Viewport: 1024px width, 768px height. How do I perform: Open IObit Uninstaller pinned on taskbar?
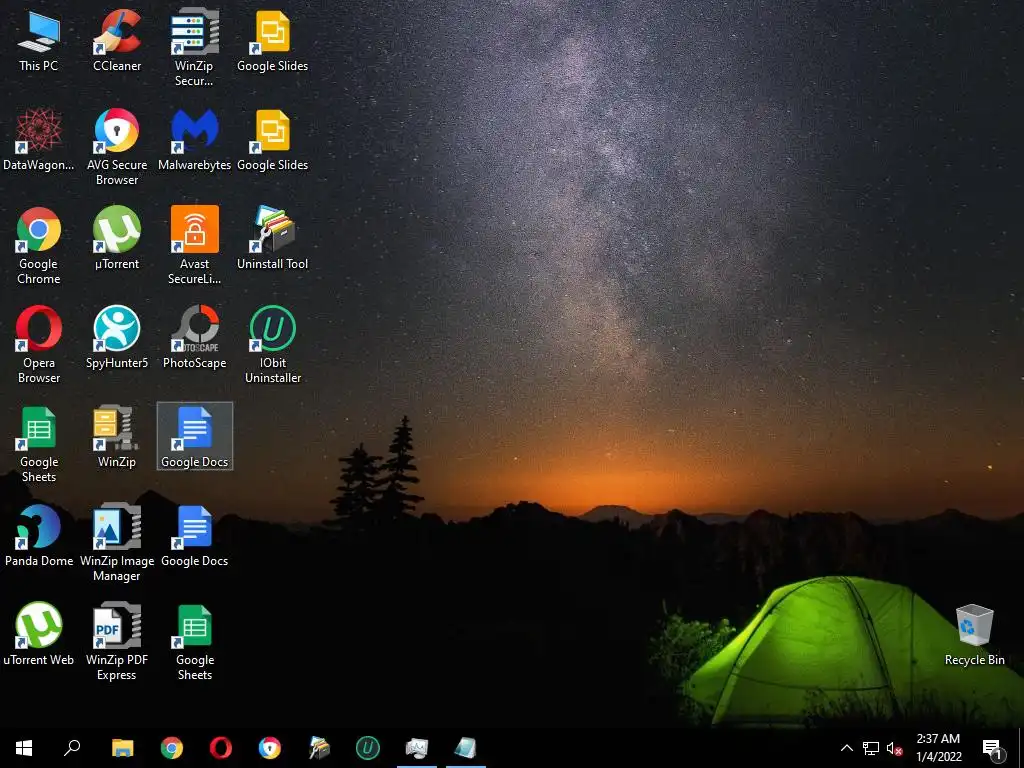pyautogui.click(x=368, y=748)
